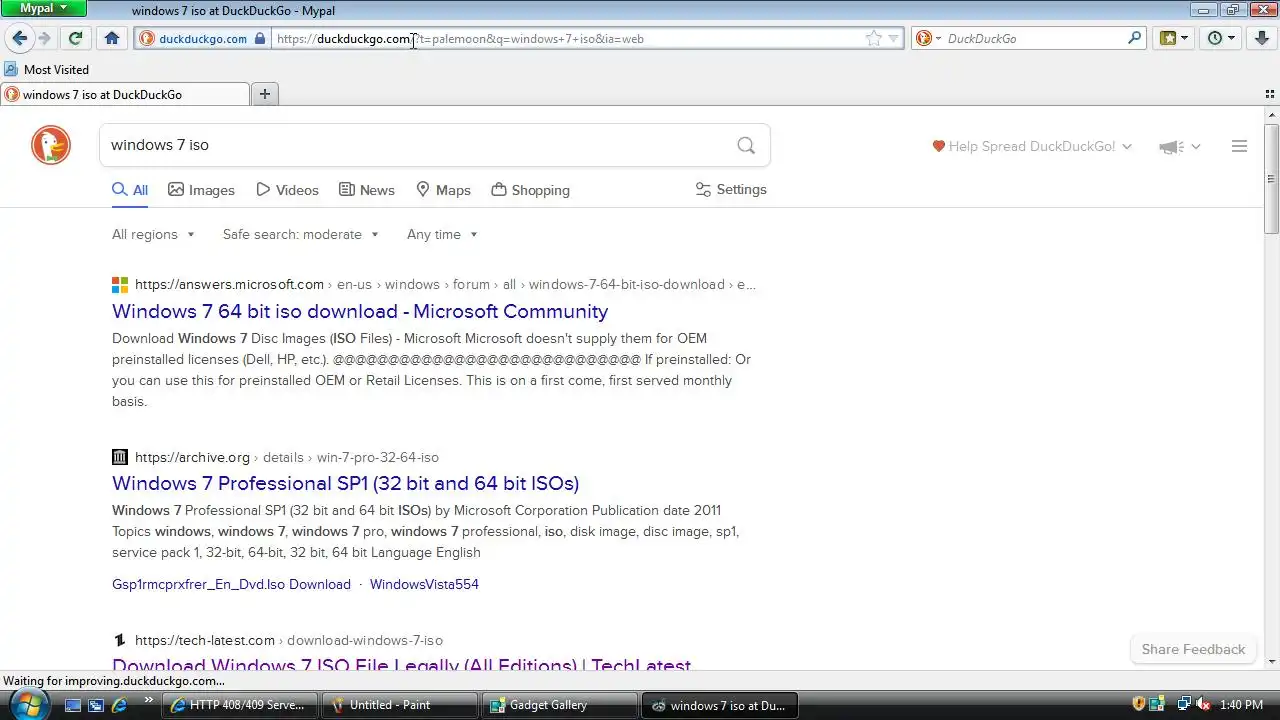Click the Share Feedback button
Image resolution: width=1280 pixels, height=720 pixels.
tap(1193, 649)
